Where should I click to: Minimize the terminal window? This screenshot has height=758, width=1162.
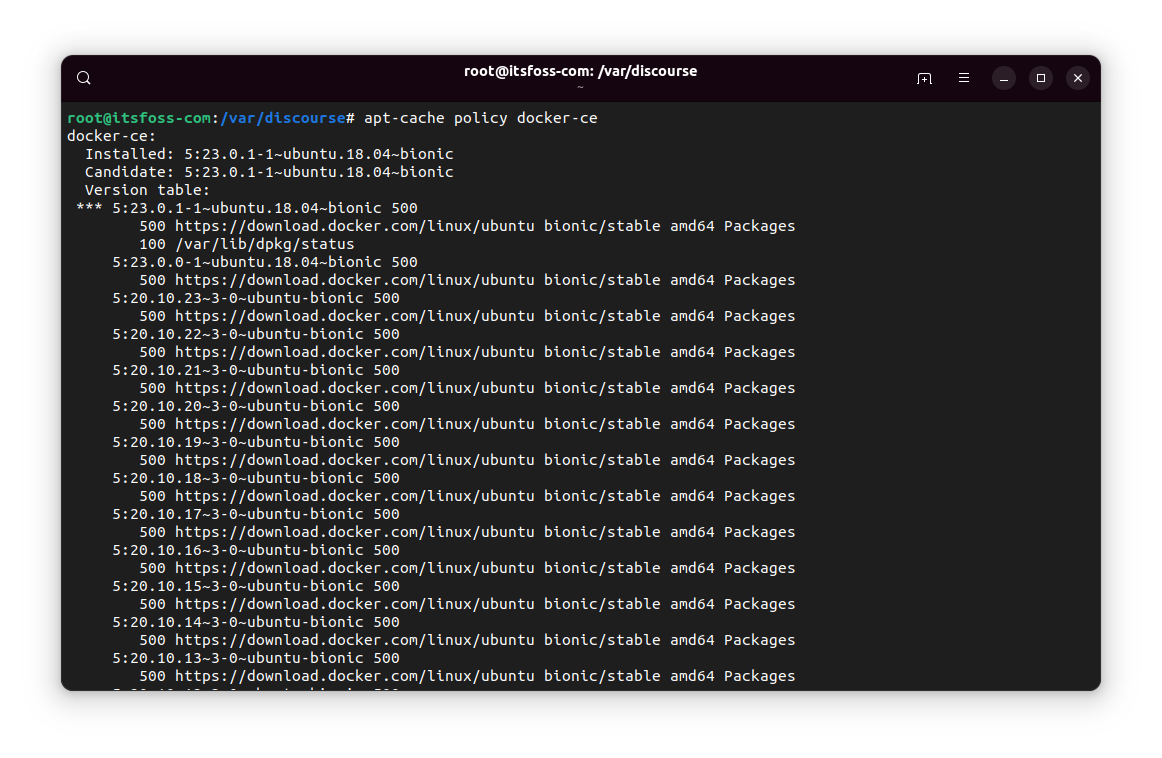click(x=1003, y=77)
